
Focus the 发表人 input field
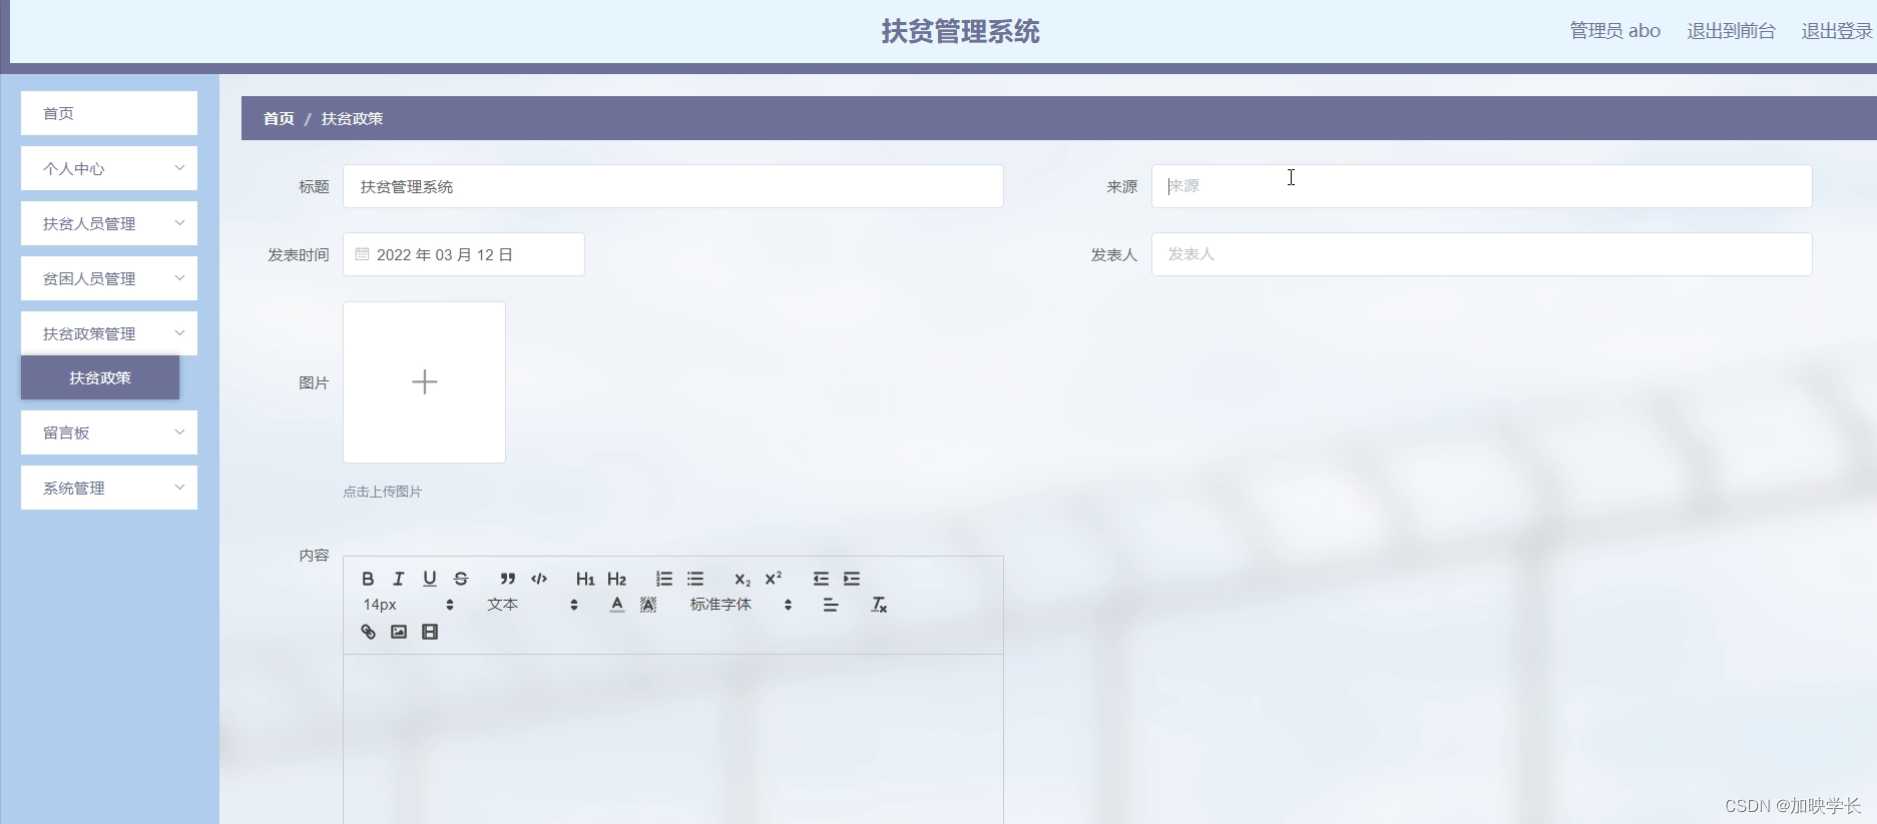1481,255
